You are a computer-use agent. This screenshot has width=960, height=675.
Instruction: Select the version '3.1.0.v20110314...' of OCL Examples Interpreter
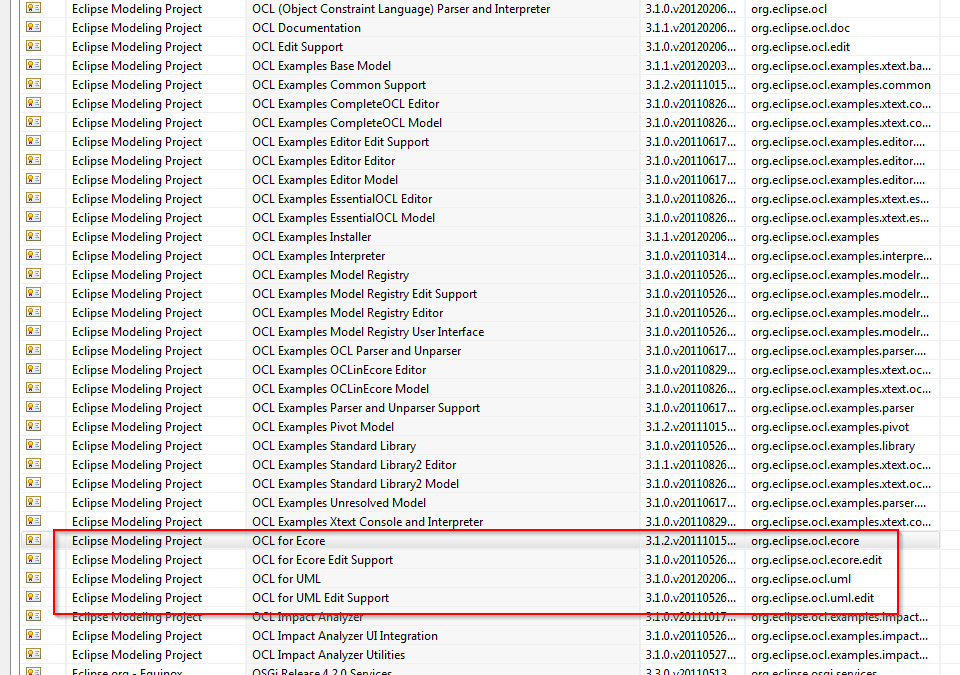691,256
